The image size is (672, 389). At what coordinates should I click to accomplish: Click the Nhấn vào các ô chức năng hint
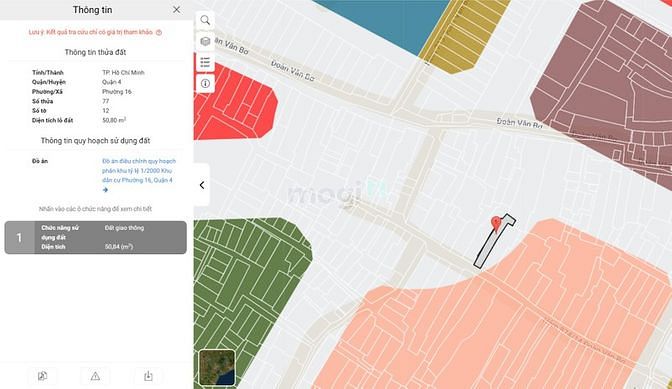point(95,209)
